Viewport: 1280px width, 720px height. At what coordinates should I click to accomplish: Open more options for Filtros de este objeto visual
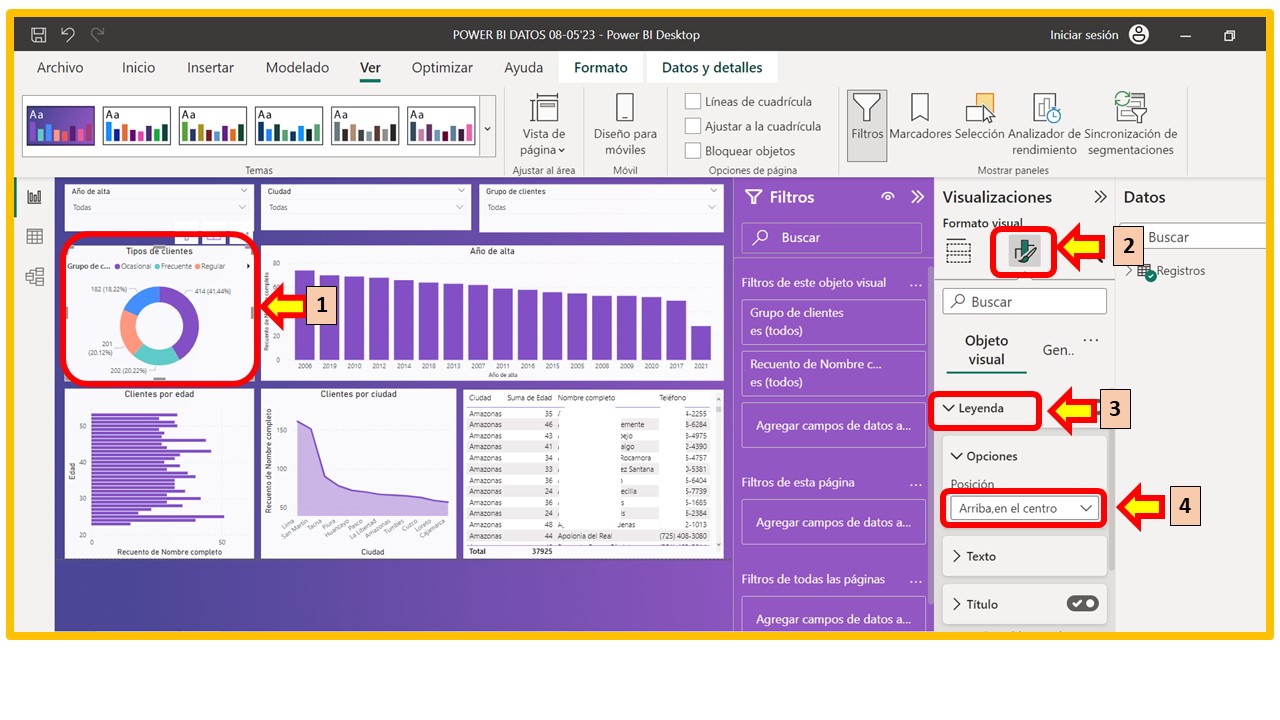point(915,284)
